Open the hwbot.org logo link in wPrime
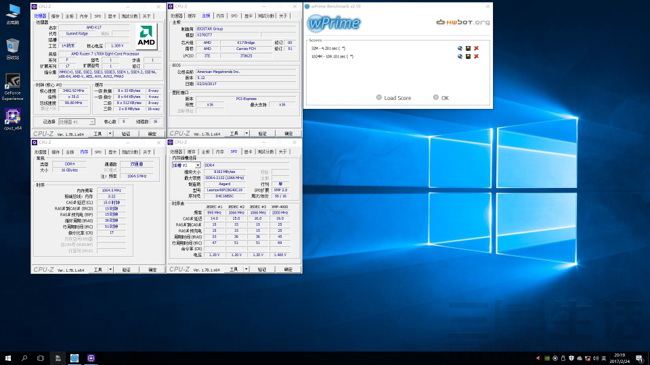Screen dimensions: 650x365 (463, 22)
